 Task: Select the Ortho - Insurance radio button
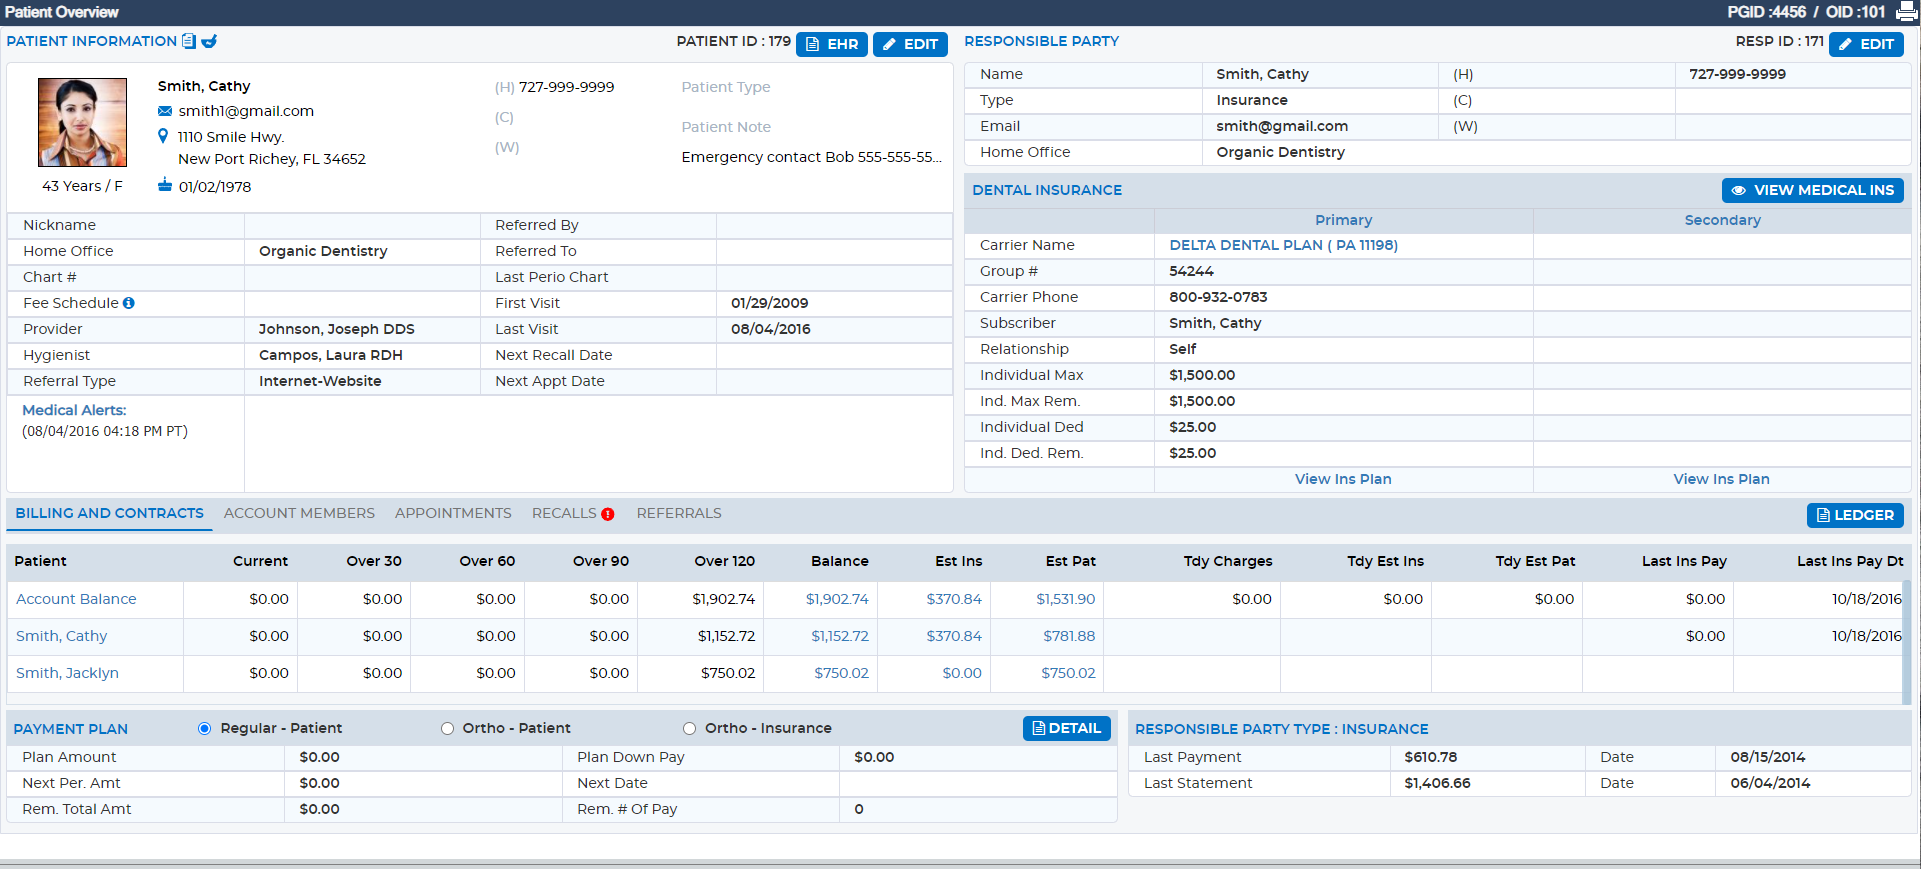[x=689, y=729]
